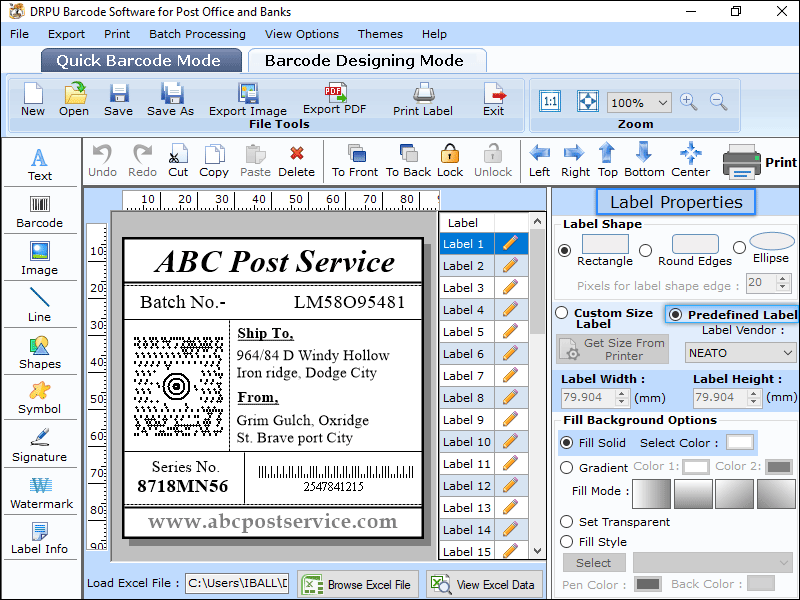
Task: Pick the Fill Solid select color swatch
Action: point(740,442)
